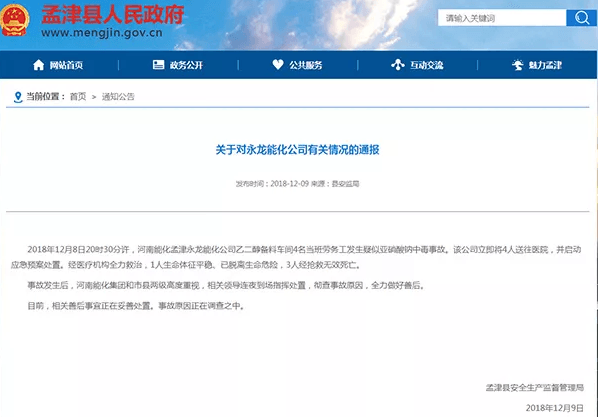Click the 首页 breadcrumb link
Viewport: 599px width, 419px height.
[78, 97]
